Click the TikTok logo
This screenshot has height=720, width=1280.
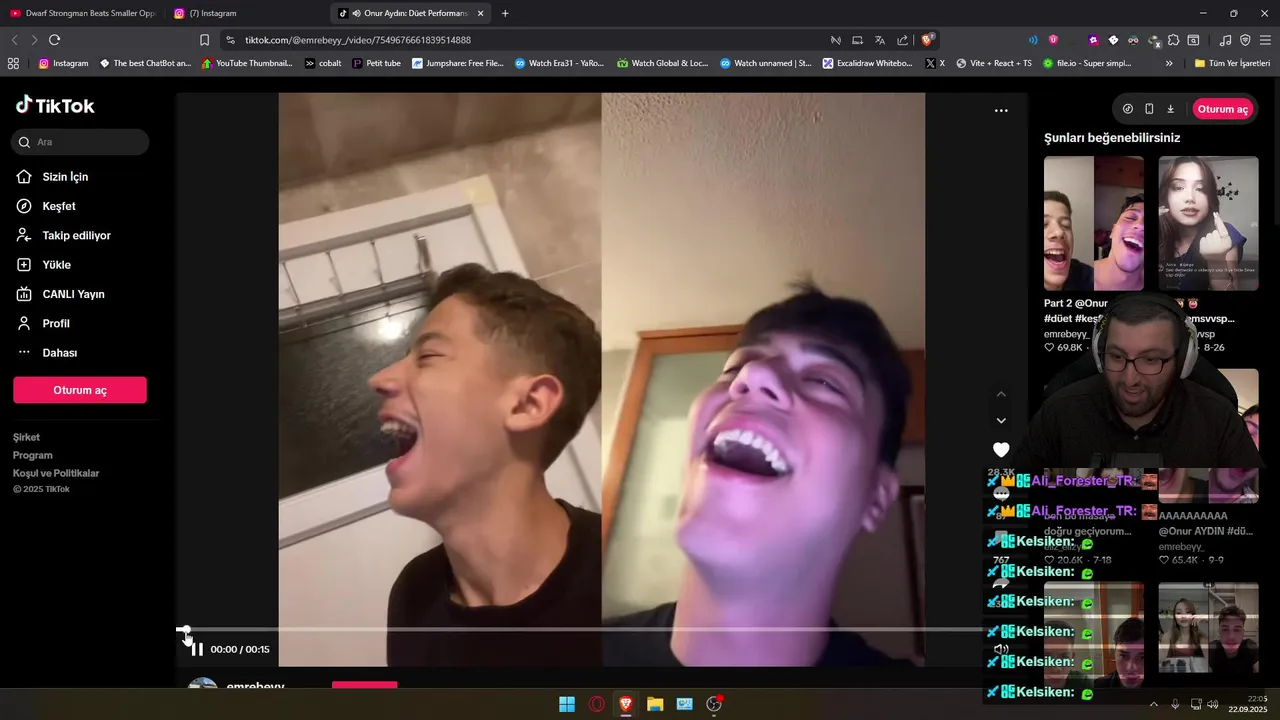(55, 105)
